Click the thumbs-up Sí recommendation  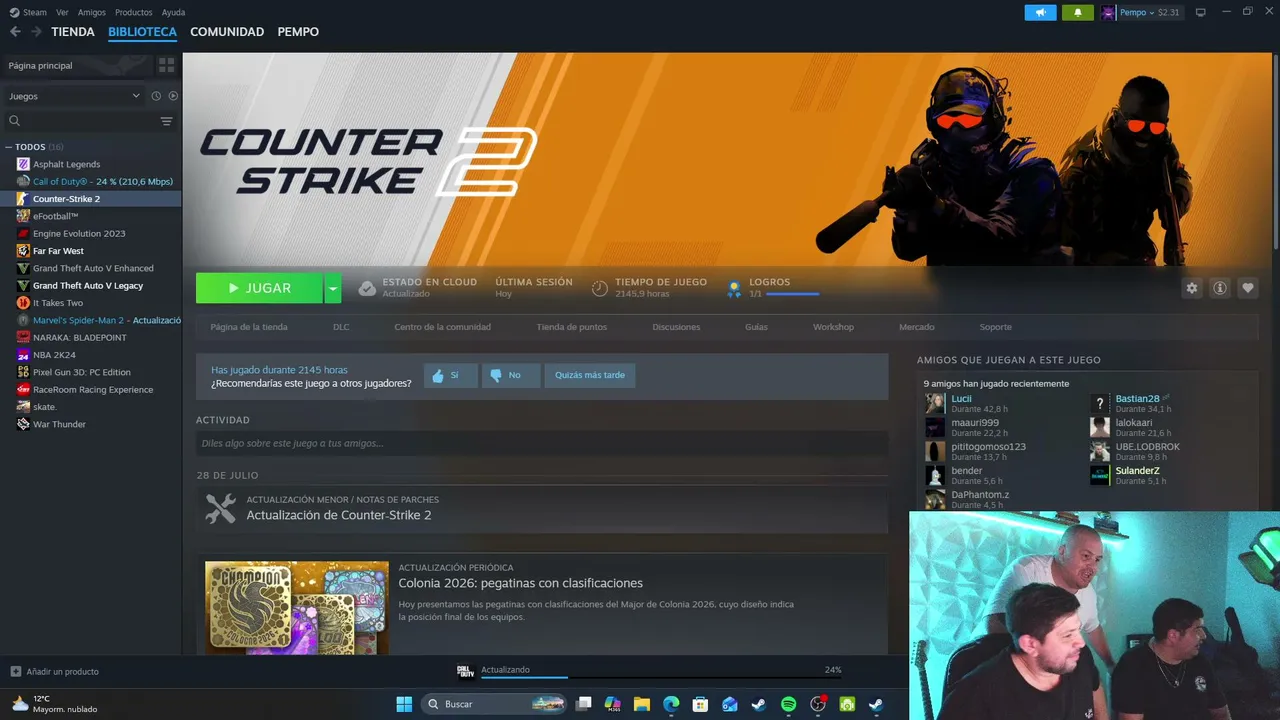pyautogui.click(x=450, y=375)
